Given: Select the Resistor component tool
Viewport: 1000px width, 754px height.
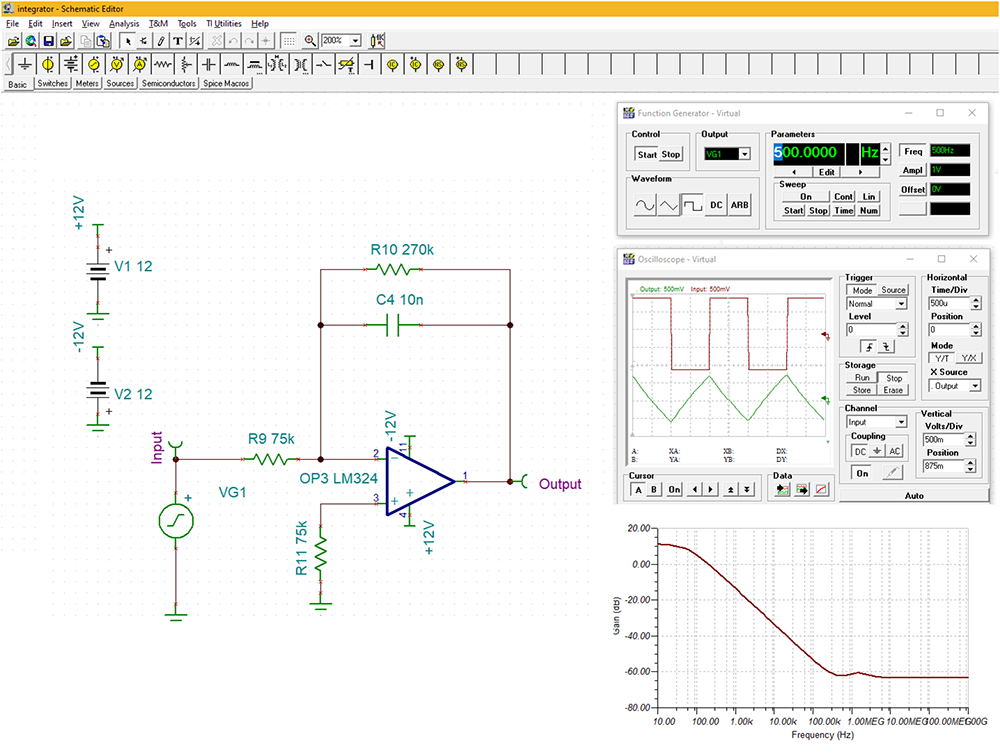Looking at the screenshot, I should click(162, 64).
